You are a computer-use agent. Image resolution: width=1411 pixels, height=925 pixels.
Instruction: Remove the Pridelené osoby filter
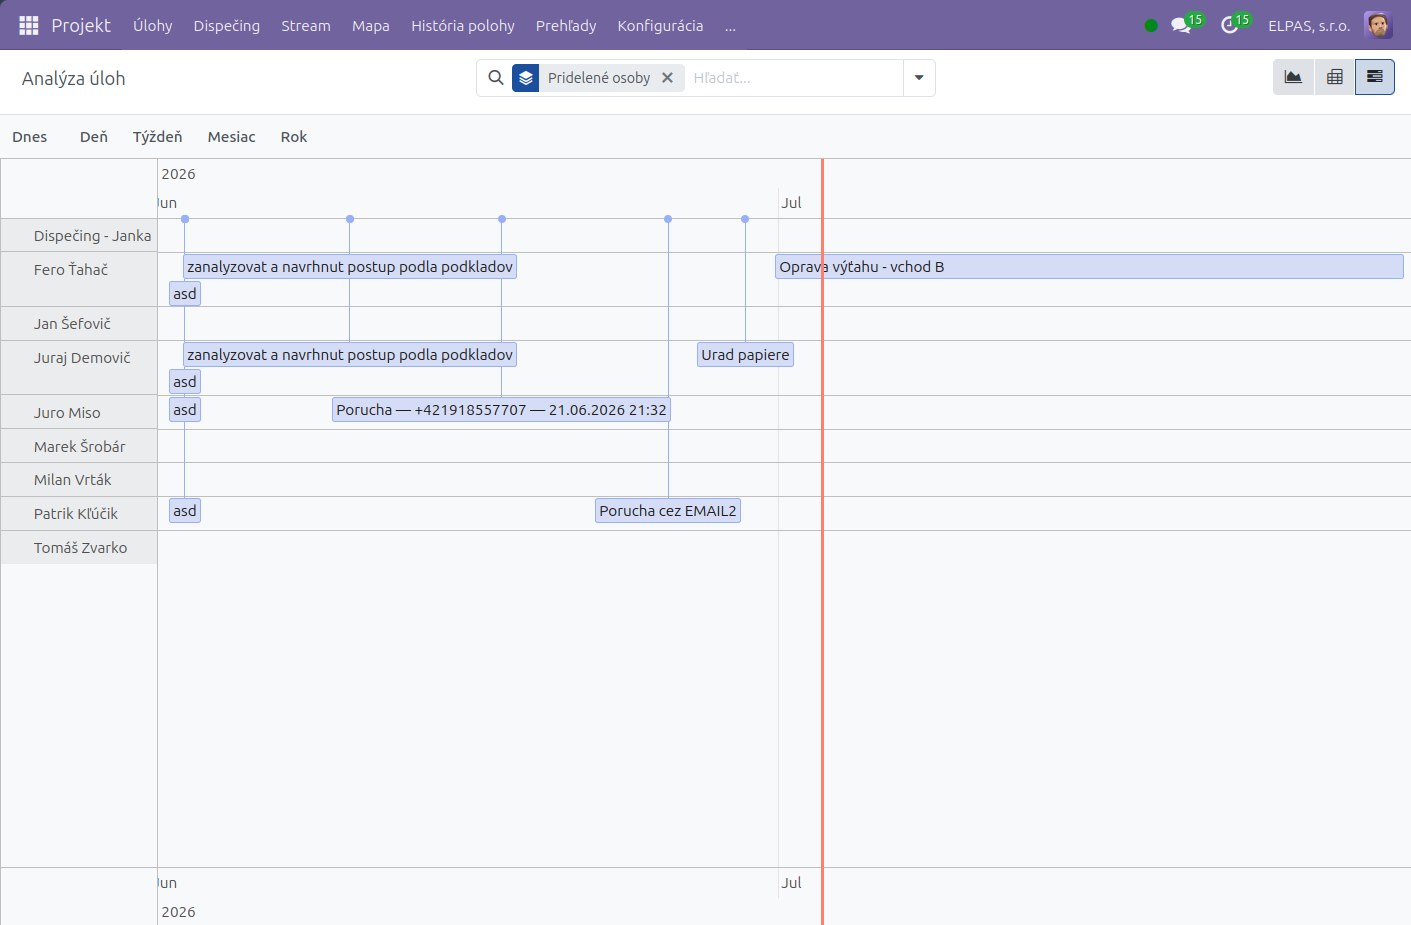pos(667,78)
